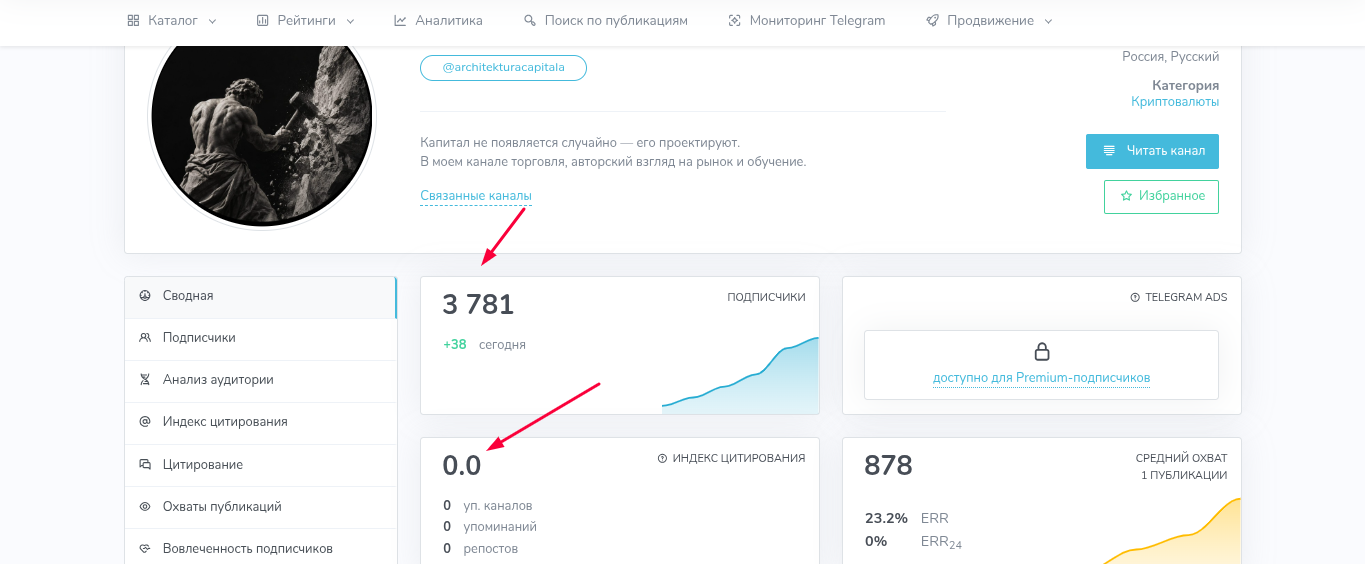
Task: Click the Анализ аудитории hourglass icon
Action: (145, 380)
